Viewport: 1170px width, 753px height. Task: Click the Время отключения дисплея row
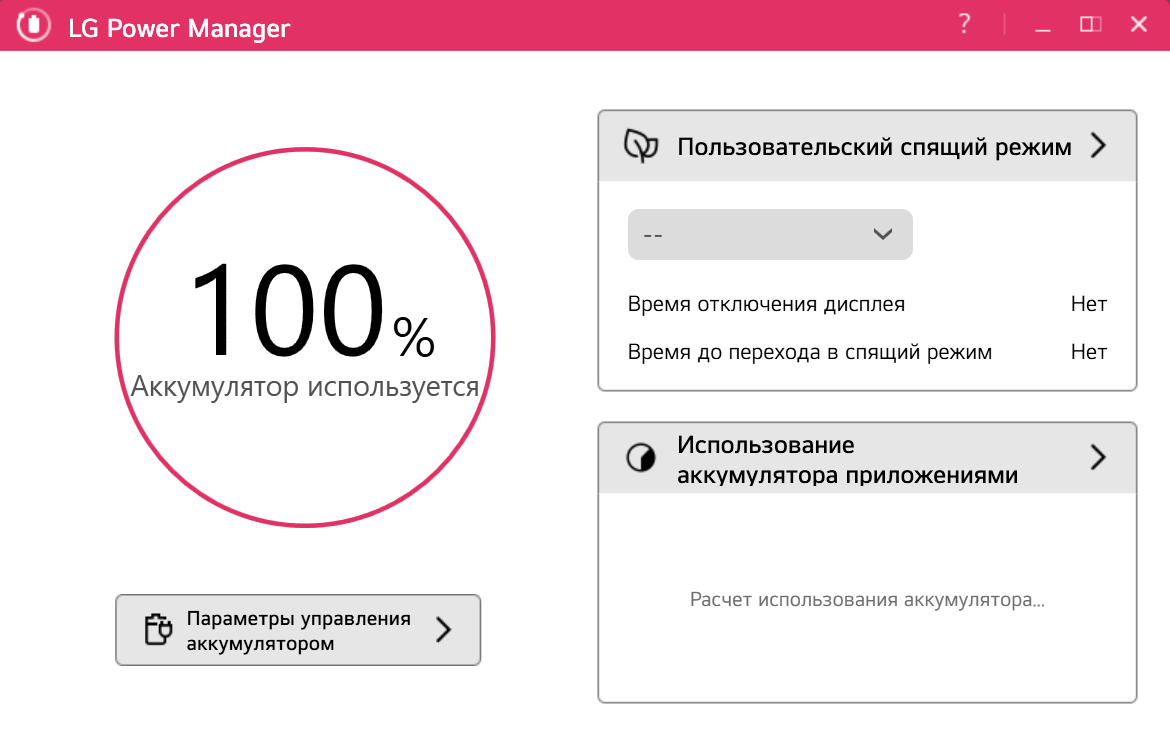766,304
